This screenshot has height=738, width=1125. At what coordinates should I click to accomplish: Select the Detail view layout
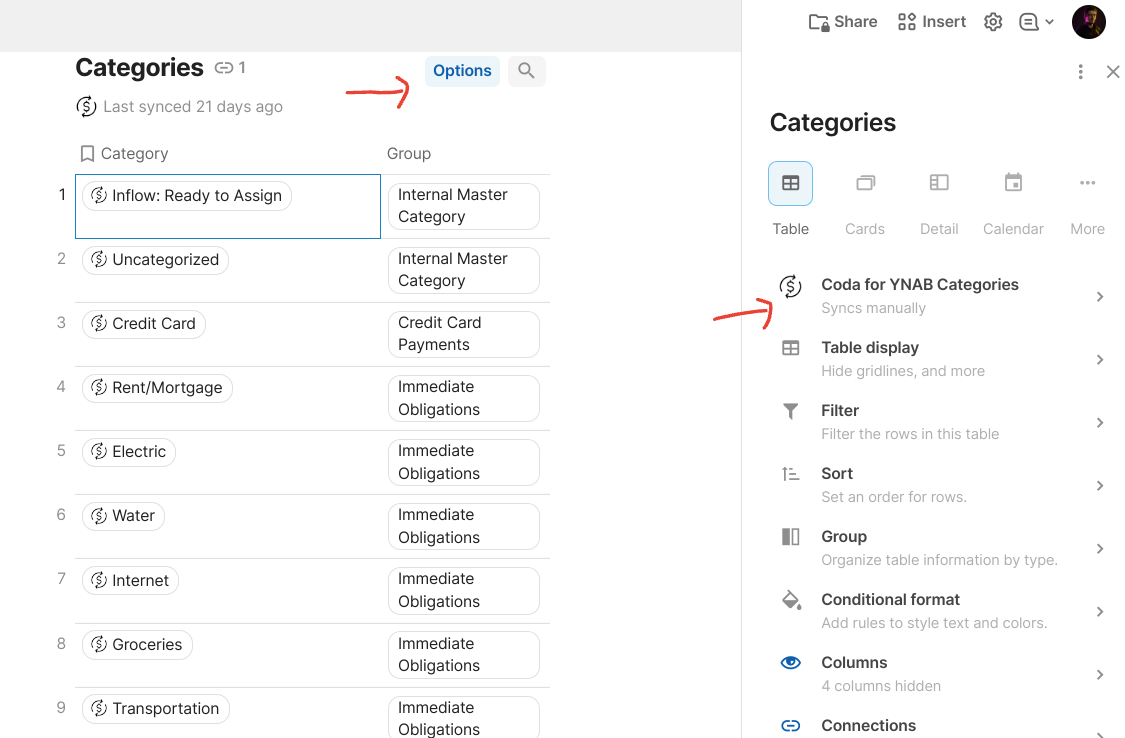coord(939,184)
